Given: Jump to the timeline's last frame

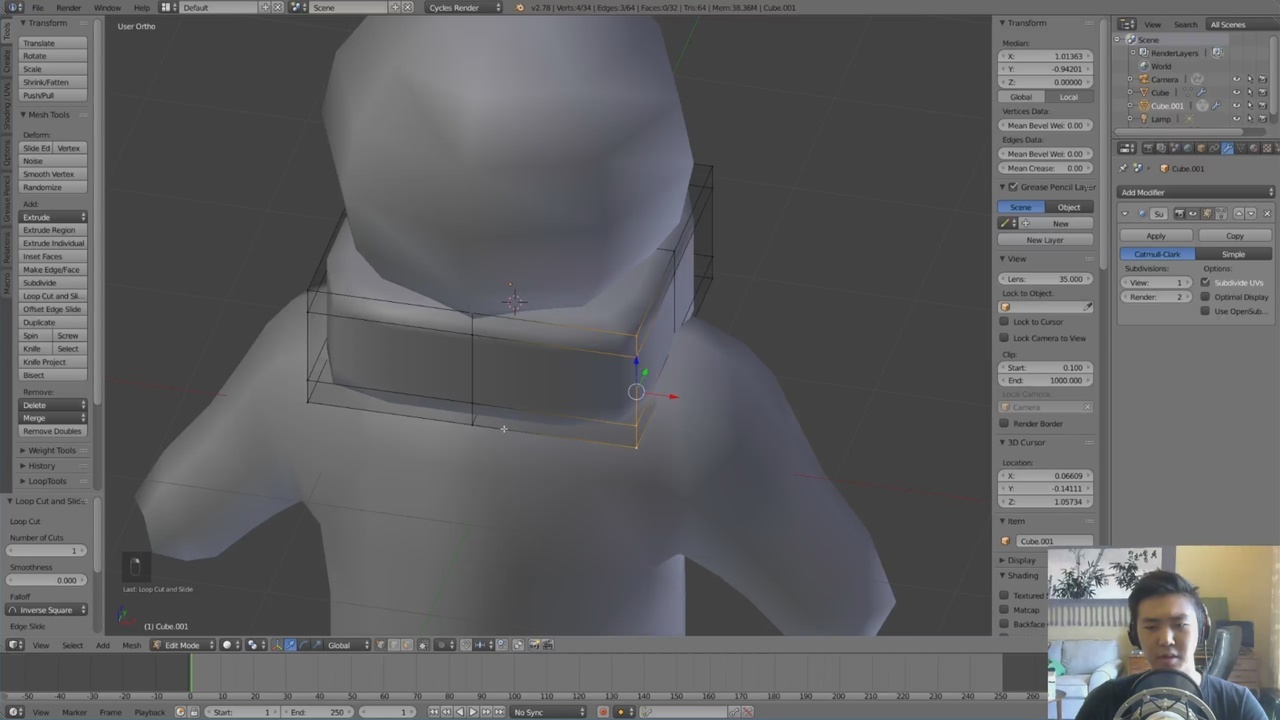Looking at the screenshot, I should [x=500, y=712].
